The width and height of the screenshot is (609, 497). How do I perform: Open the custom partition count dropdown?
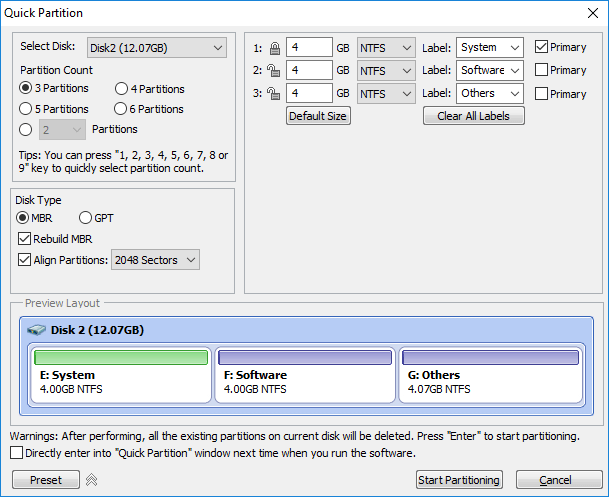(x=62, y=130)
